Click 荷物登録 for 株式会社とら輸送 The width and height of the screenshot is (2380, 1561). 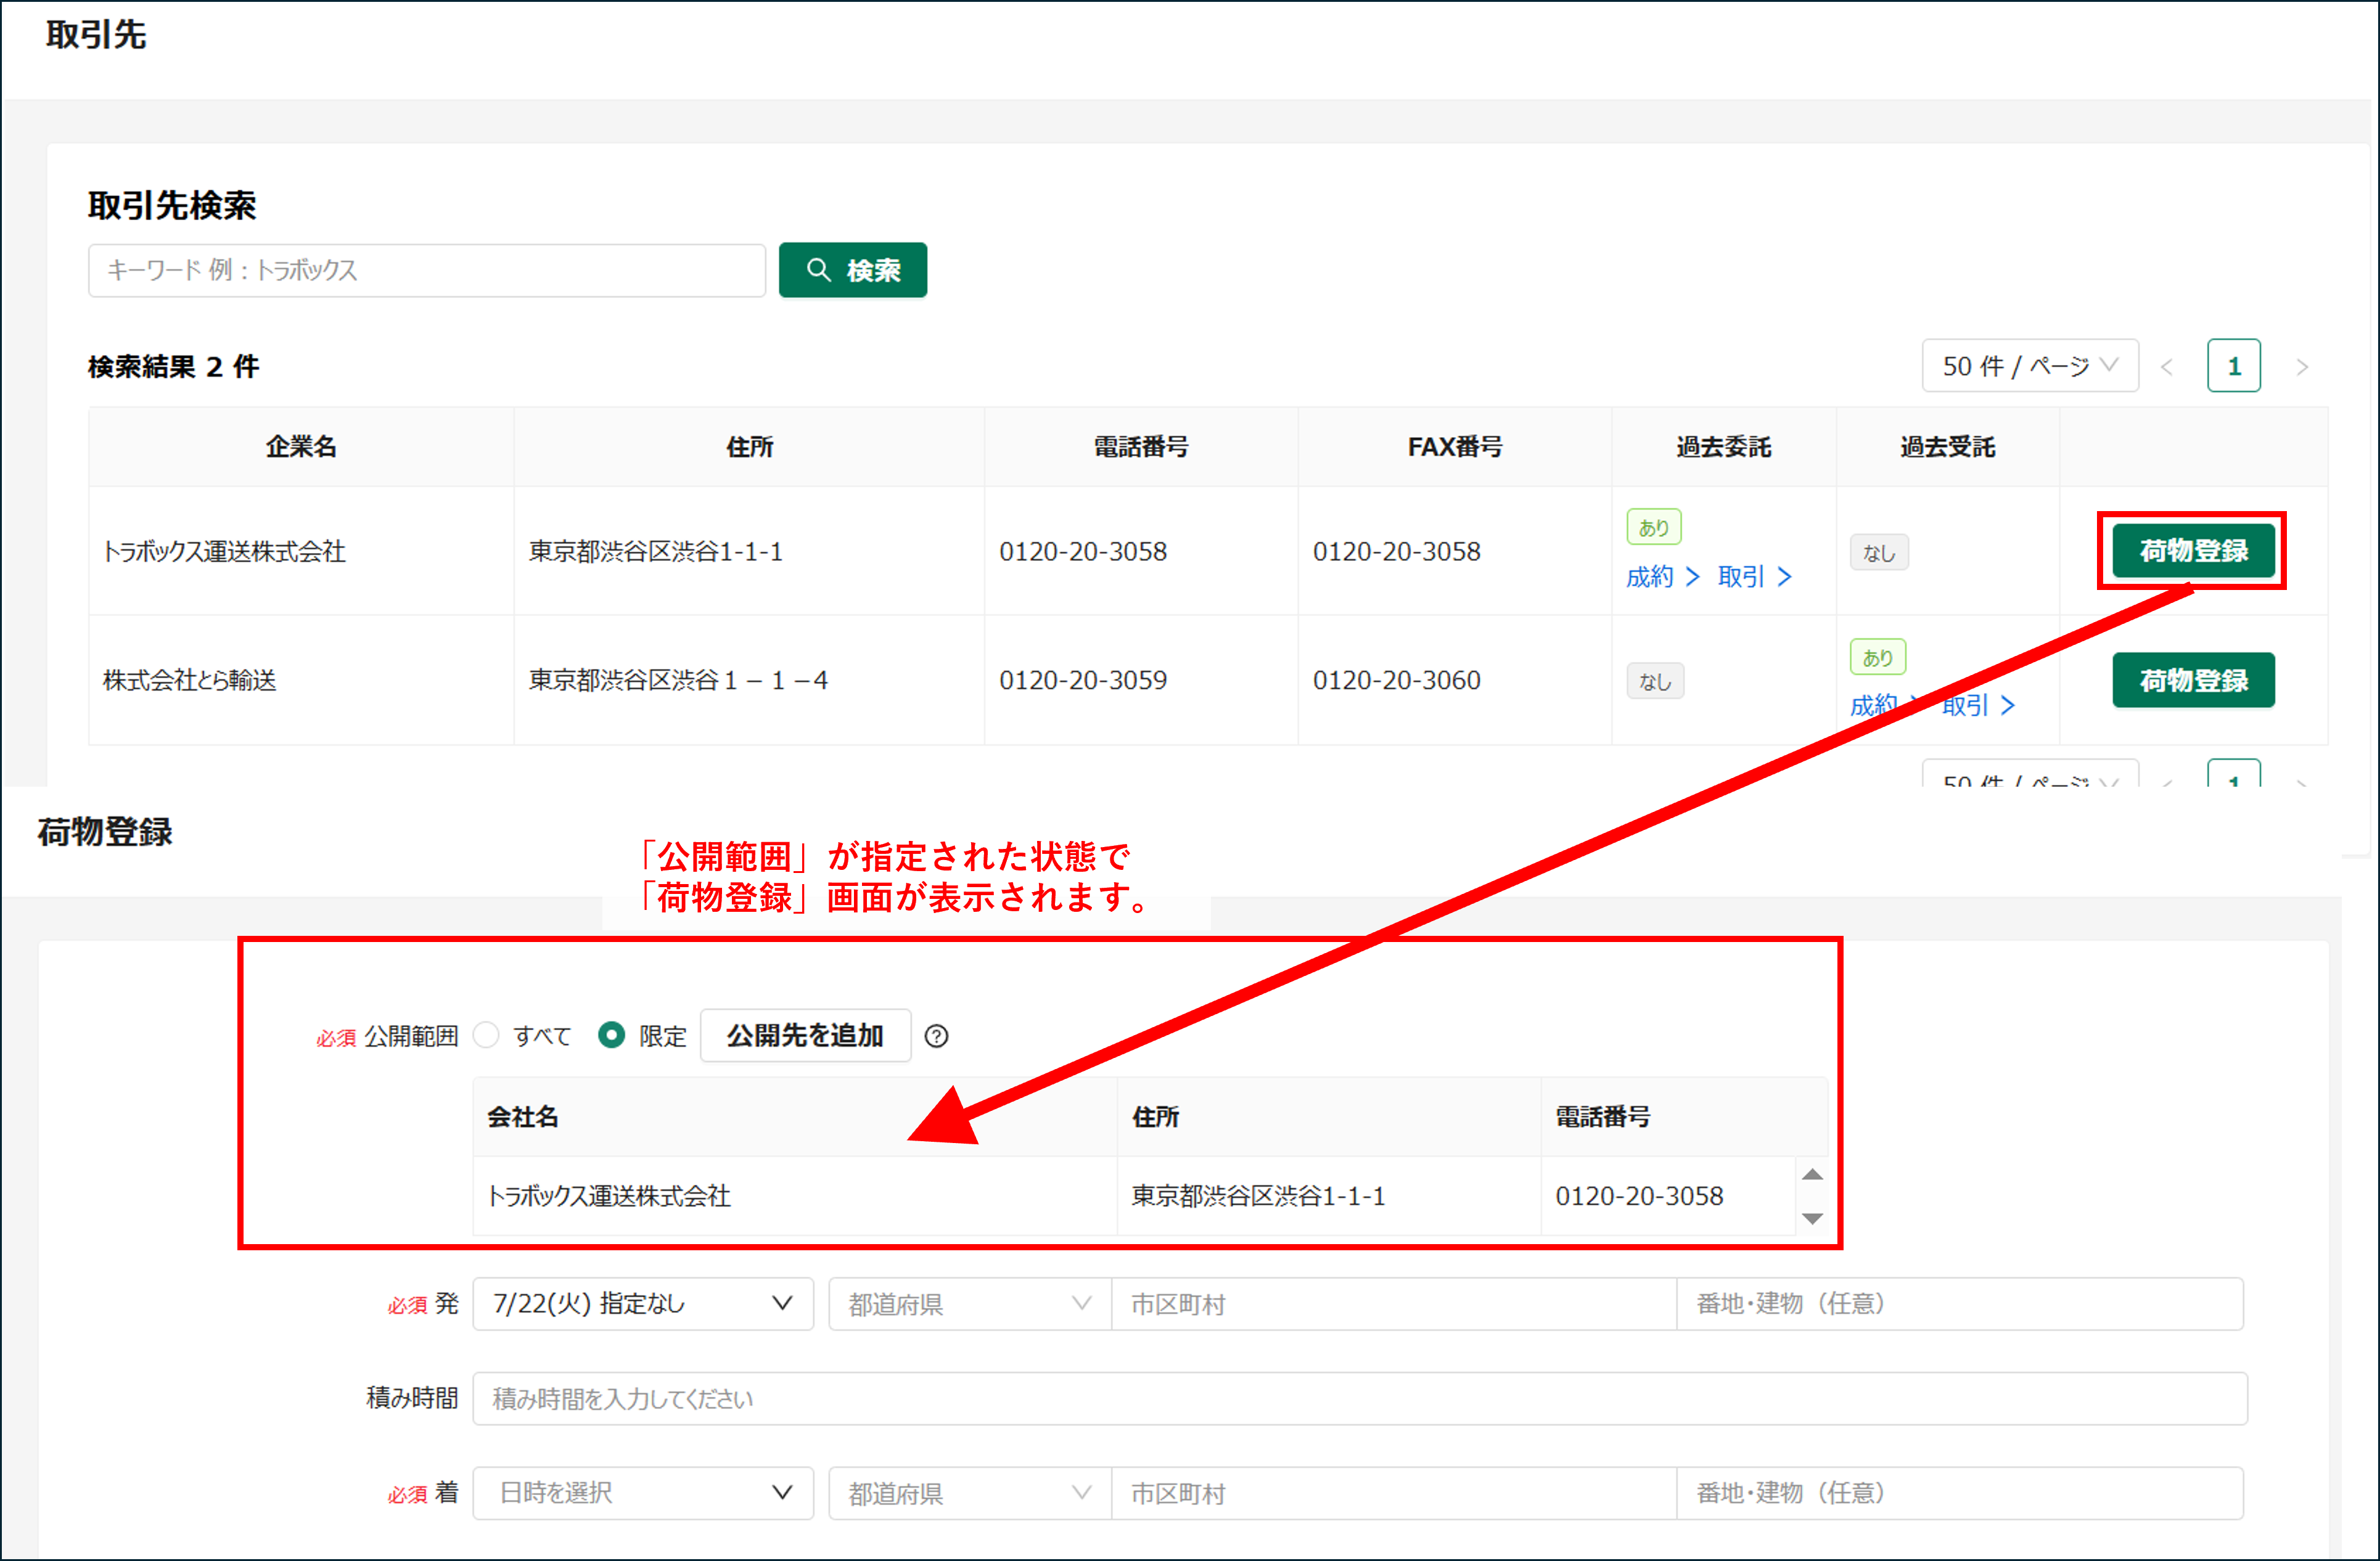click(x=2193, y=680)
